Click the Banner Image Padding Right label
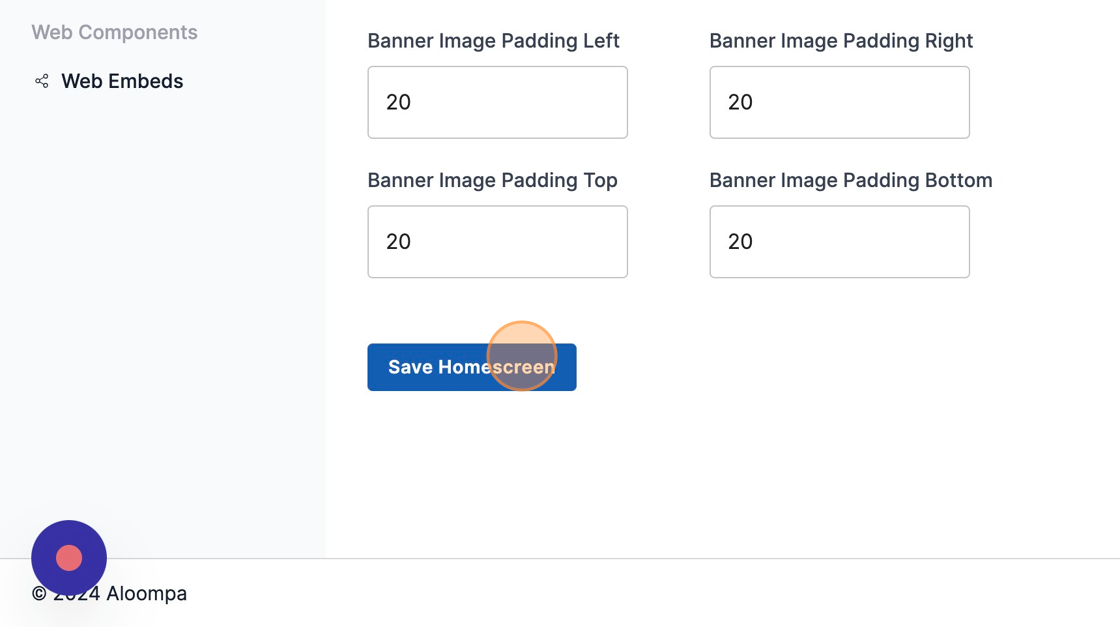 841,41
